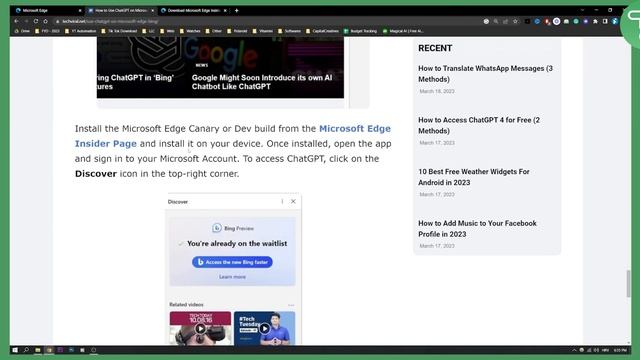The image size is (640, 360).
Task: Click the page vertical scrollbar thumb
Action: click(628, 283)
